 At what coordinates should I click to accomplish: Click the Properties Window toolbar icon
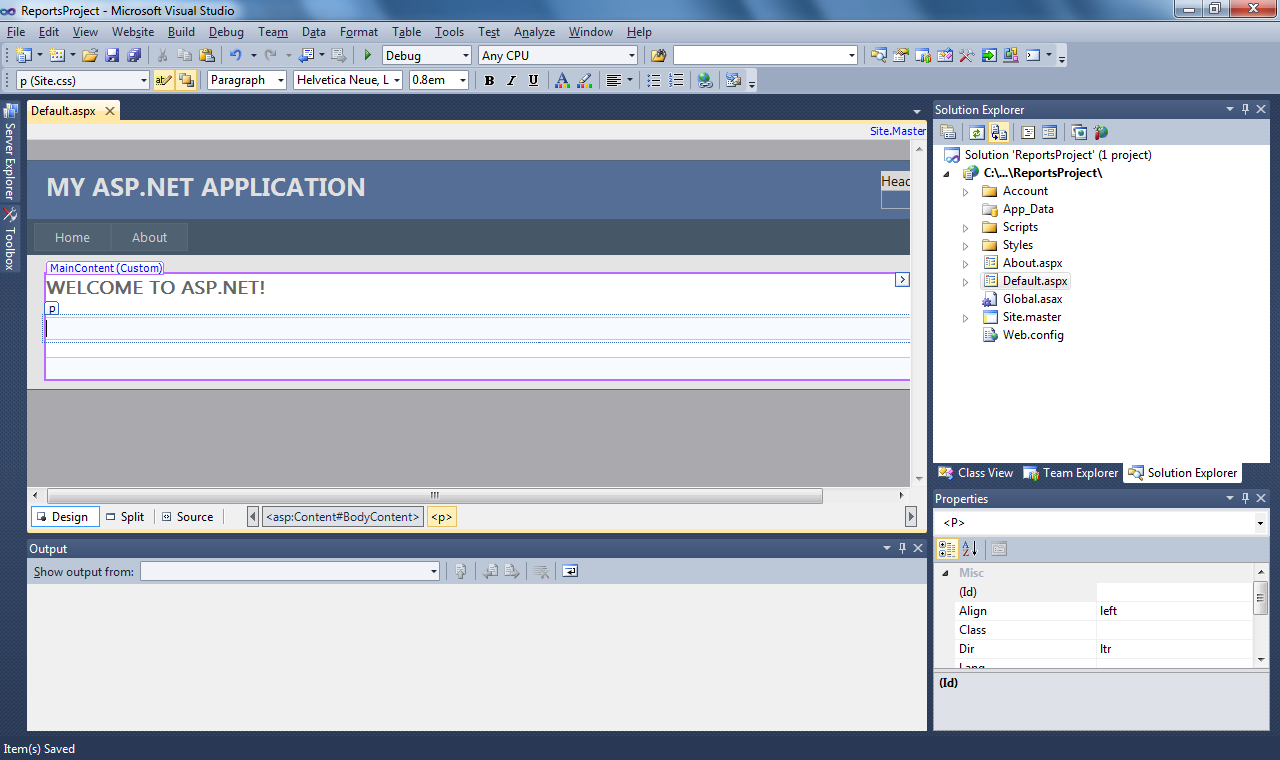point(901,56)
